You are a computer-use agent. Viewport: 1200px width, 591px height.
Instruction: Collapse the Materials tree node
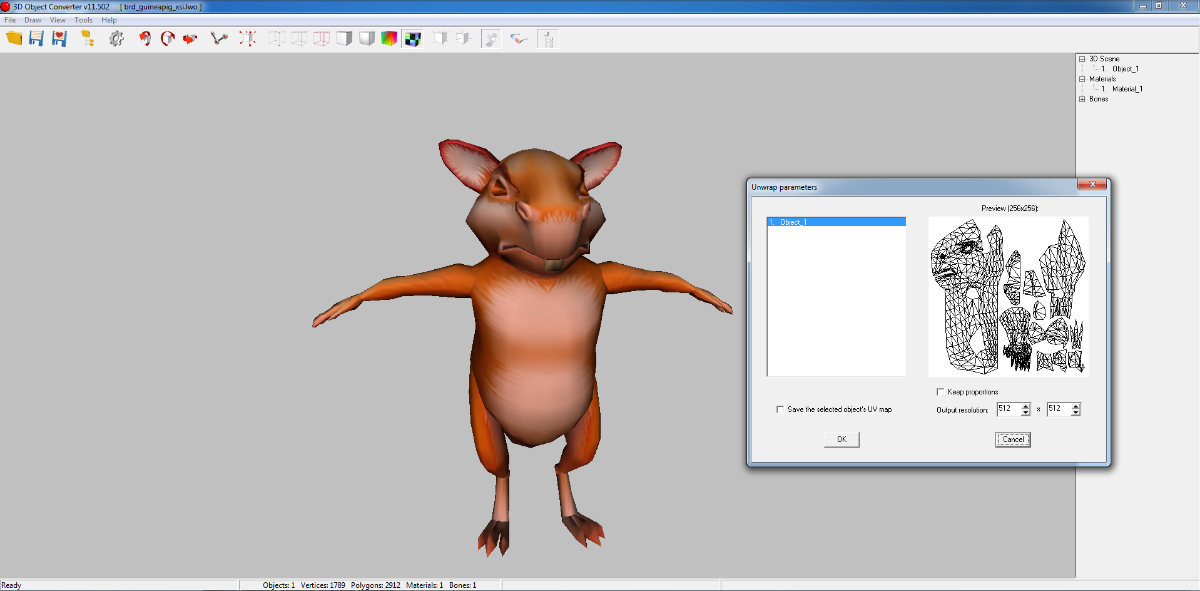click(1082, 79)
